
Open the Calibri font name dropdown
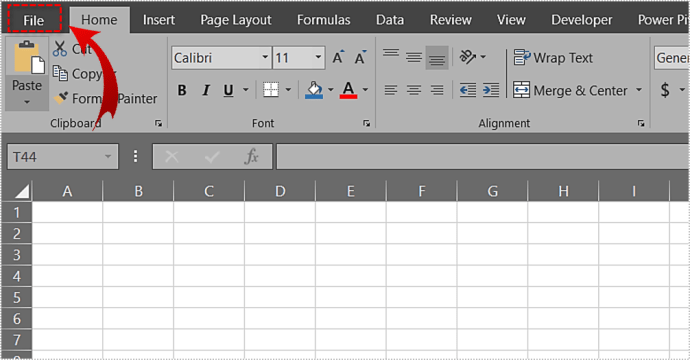tap(265, 57)
